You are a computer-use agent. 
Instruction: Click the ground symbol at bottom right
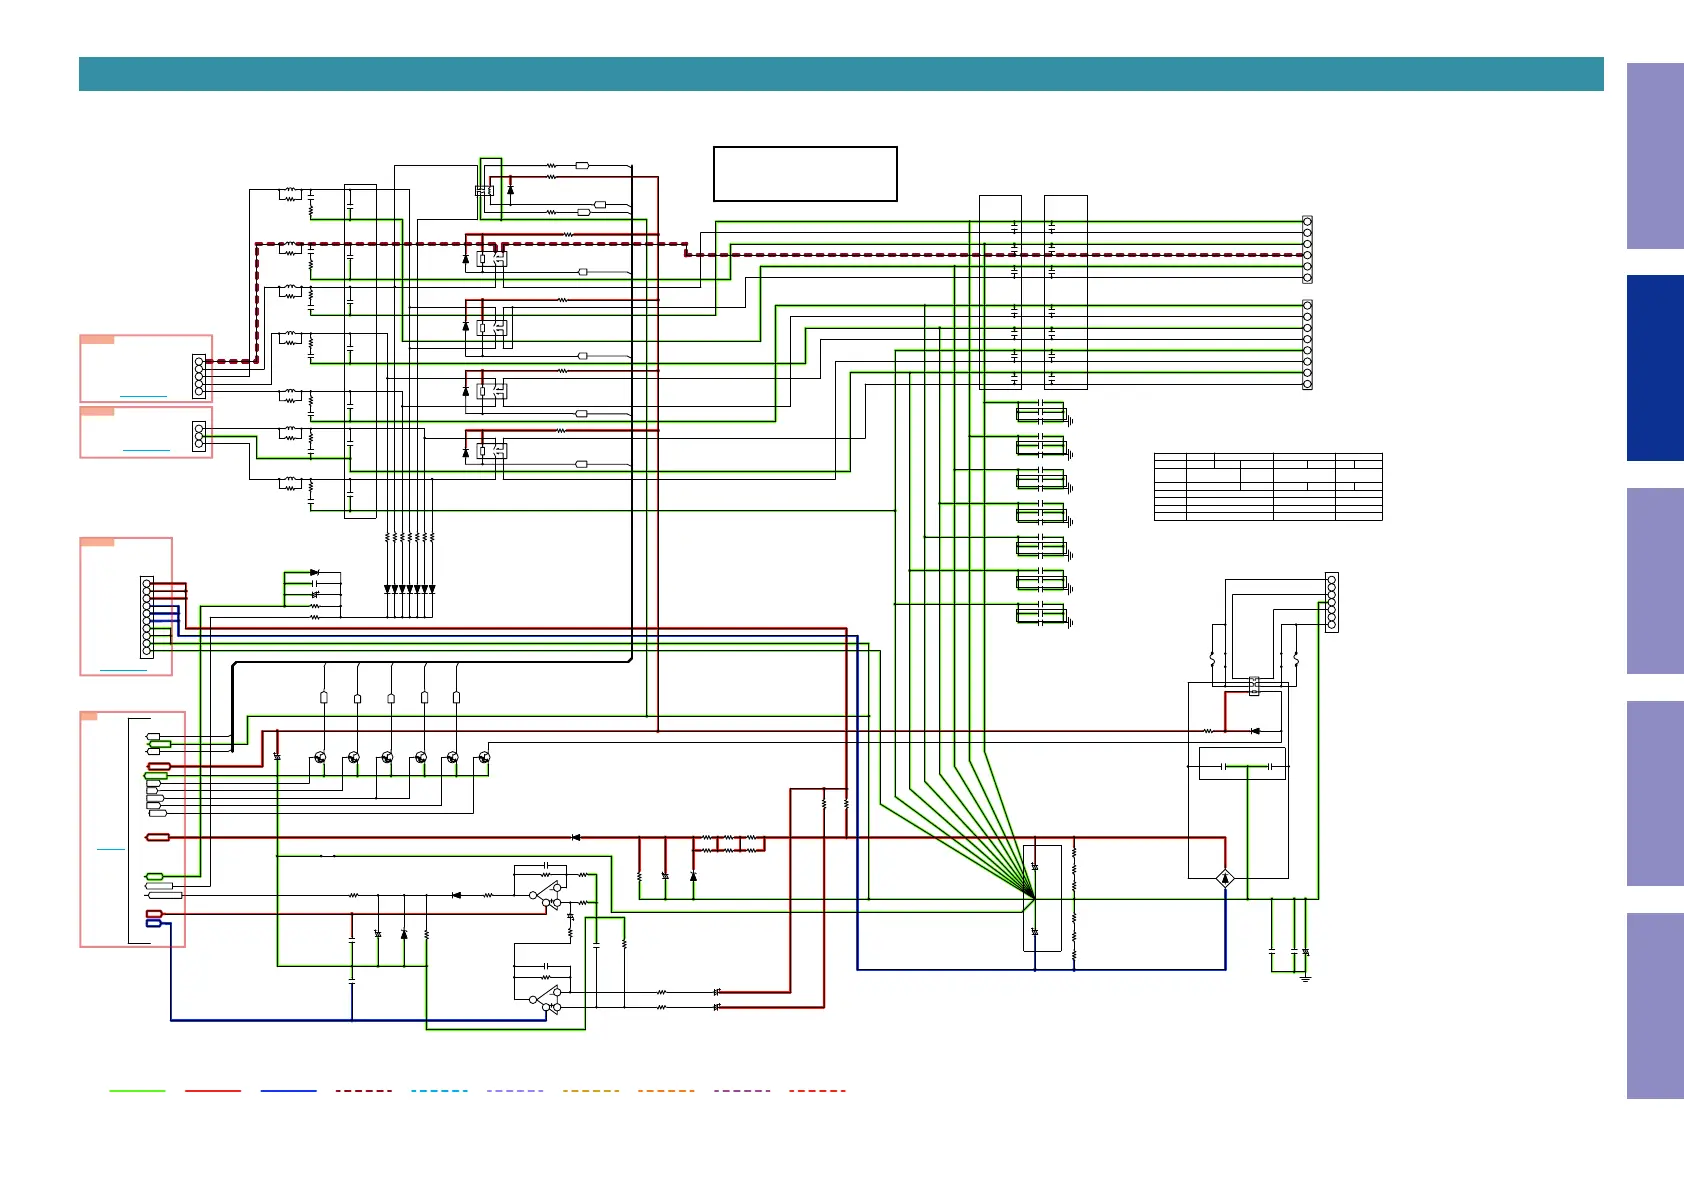click(1305, 978)
